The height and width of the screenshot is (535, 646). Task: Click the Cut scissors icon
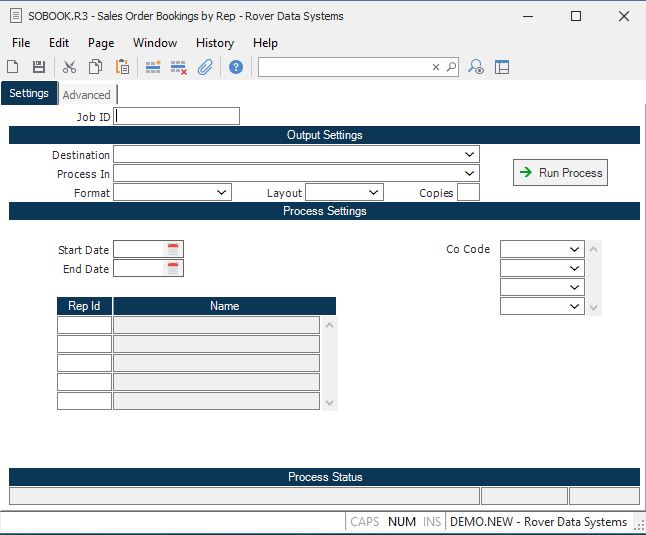coord(69,67)
